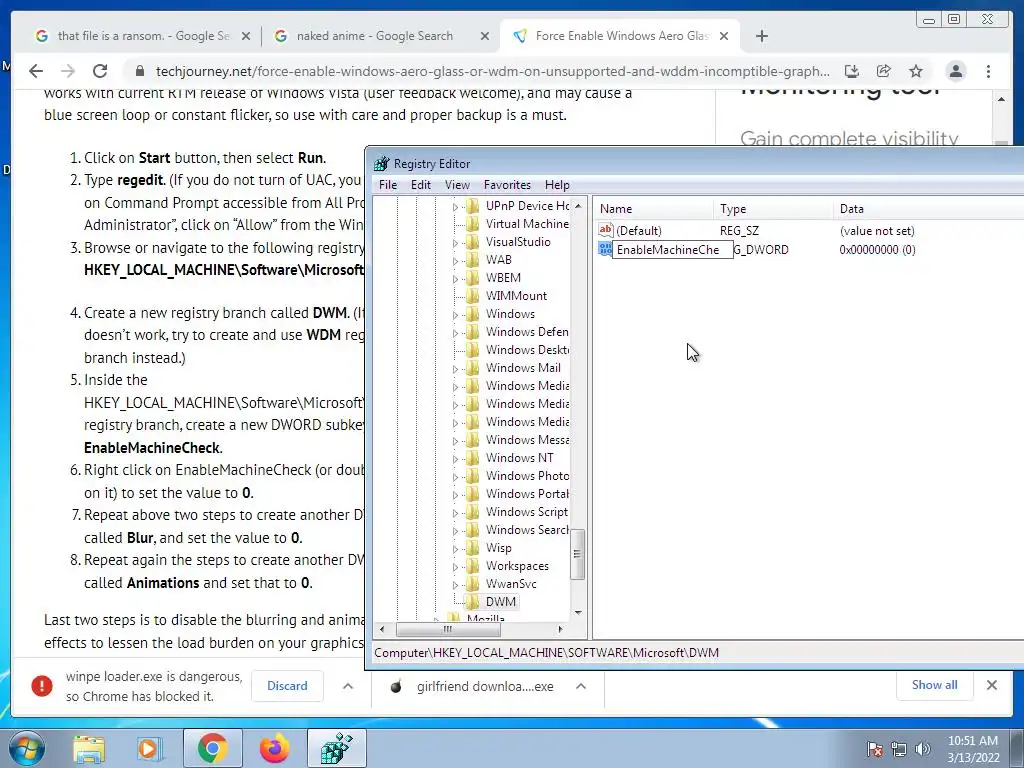
Task: Expand the WAB registry key
Action: pos(455,261)
